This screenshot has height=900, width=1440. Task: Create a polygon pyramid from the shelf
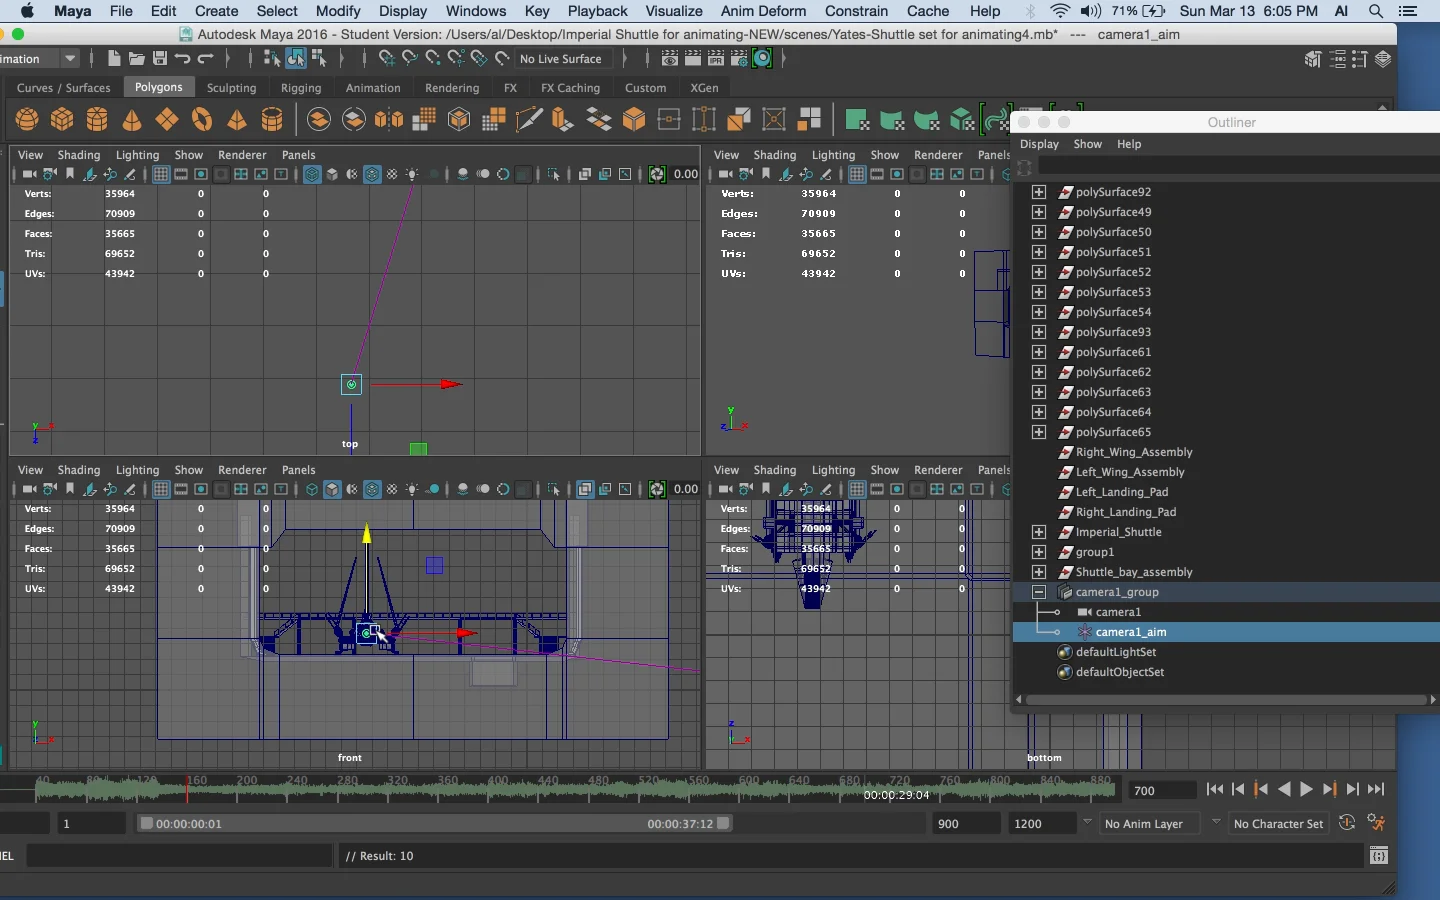(237, 120)
